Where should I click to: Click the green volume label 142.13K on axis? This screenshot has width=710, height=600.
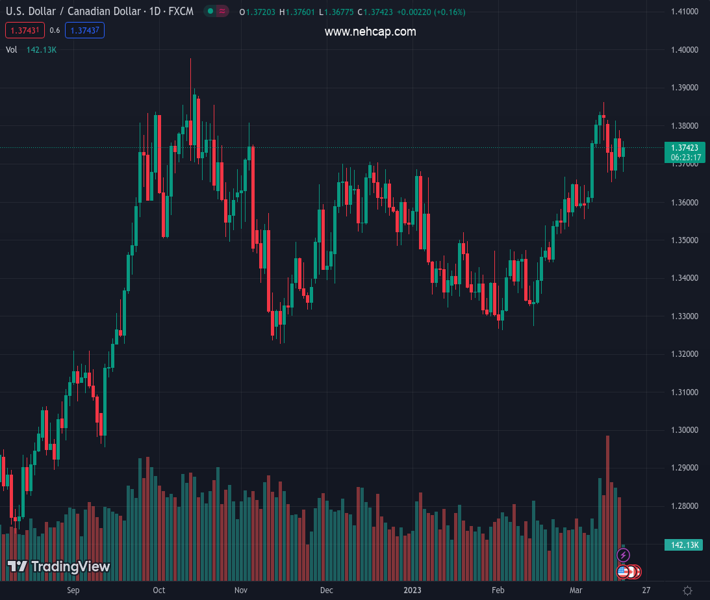685,545
